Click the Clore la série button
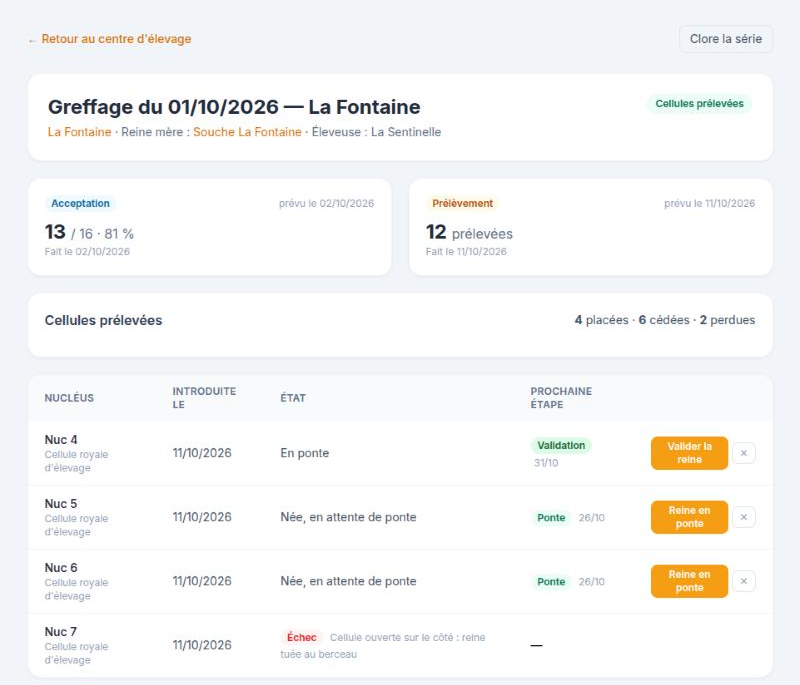Viewport: 800px width, 685px height. click(726, 39)
